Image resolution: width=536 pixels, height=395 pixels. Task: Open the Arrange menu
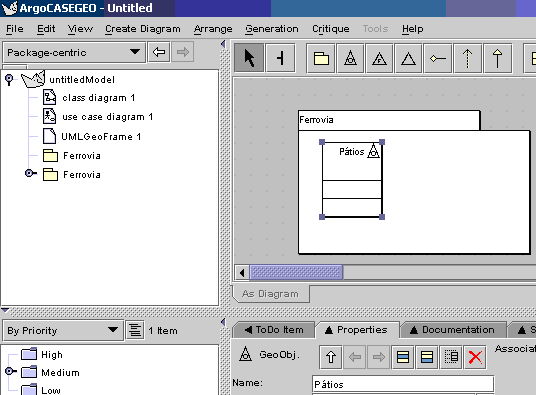tap(213, 29)
